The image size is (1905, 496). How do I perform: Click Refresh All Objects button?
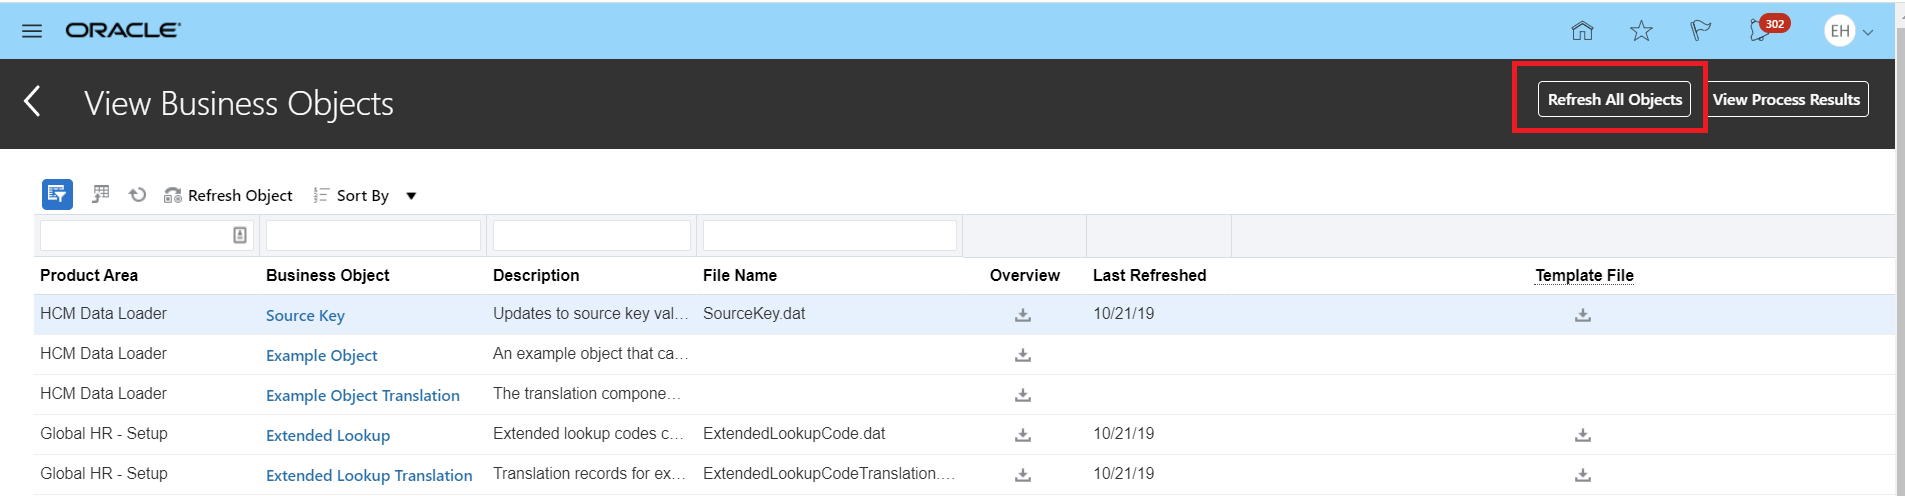pyautogui.click(x=1614, y=99)
